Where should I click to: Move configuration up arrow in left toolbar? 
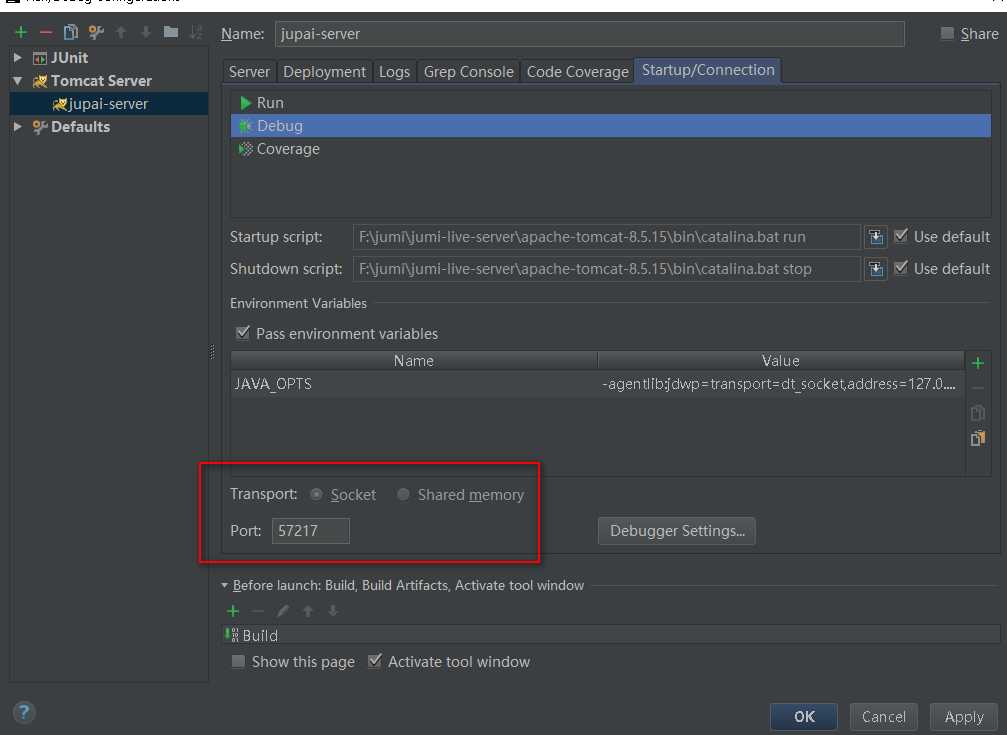[x=121, y=32]
